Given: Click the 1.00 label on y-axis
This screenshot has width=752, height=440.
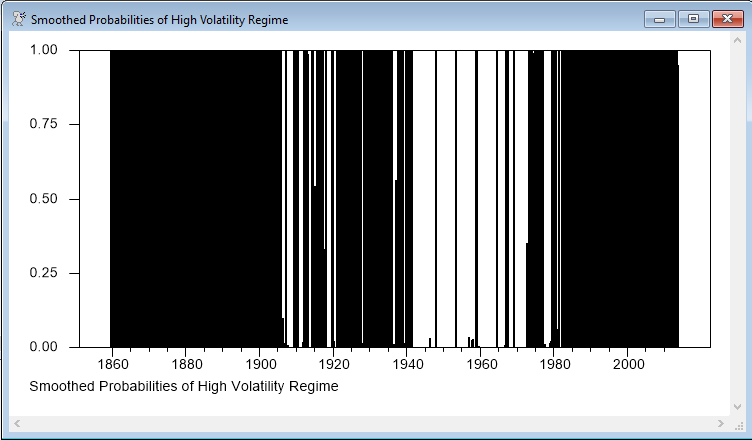Looking at the screenshot, I should [x=43, y=50].
